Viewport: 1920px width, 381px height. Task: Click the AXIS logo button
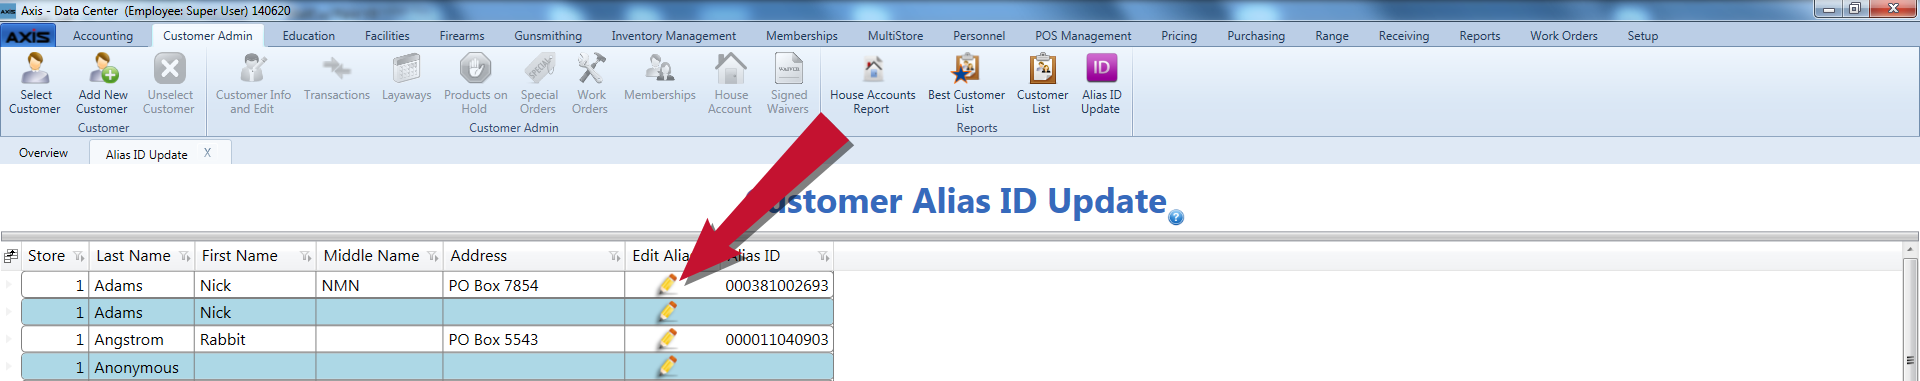(x=28, y=36)
